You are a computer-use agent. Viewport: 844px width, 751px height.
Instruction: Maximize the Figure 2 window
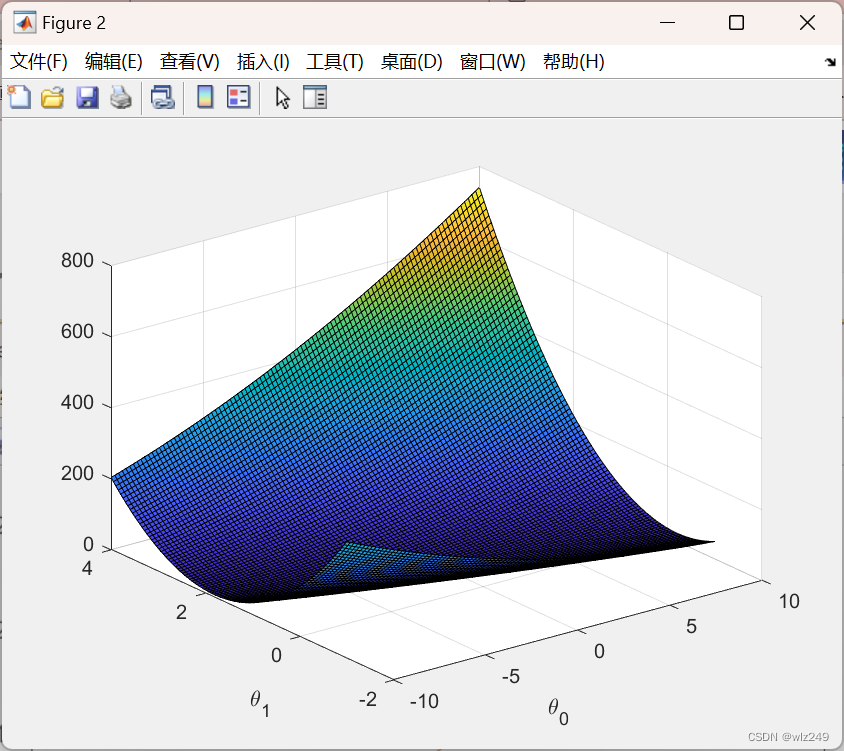[x=736, y=23]
